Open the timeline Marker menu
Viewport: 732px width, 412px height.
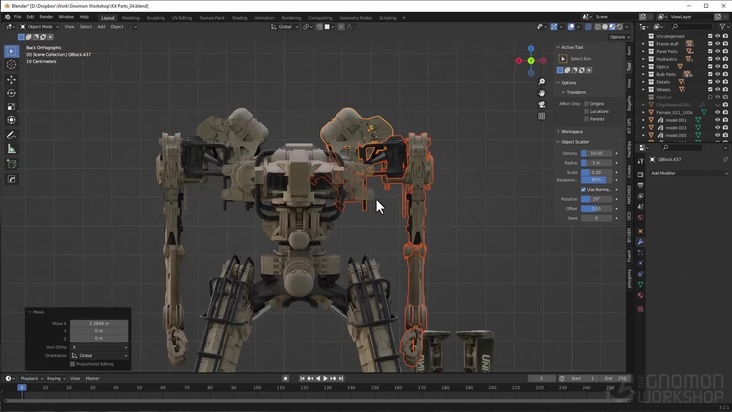point(92,378)
